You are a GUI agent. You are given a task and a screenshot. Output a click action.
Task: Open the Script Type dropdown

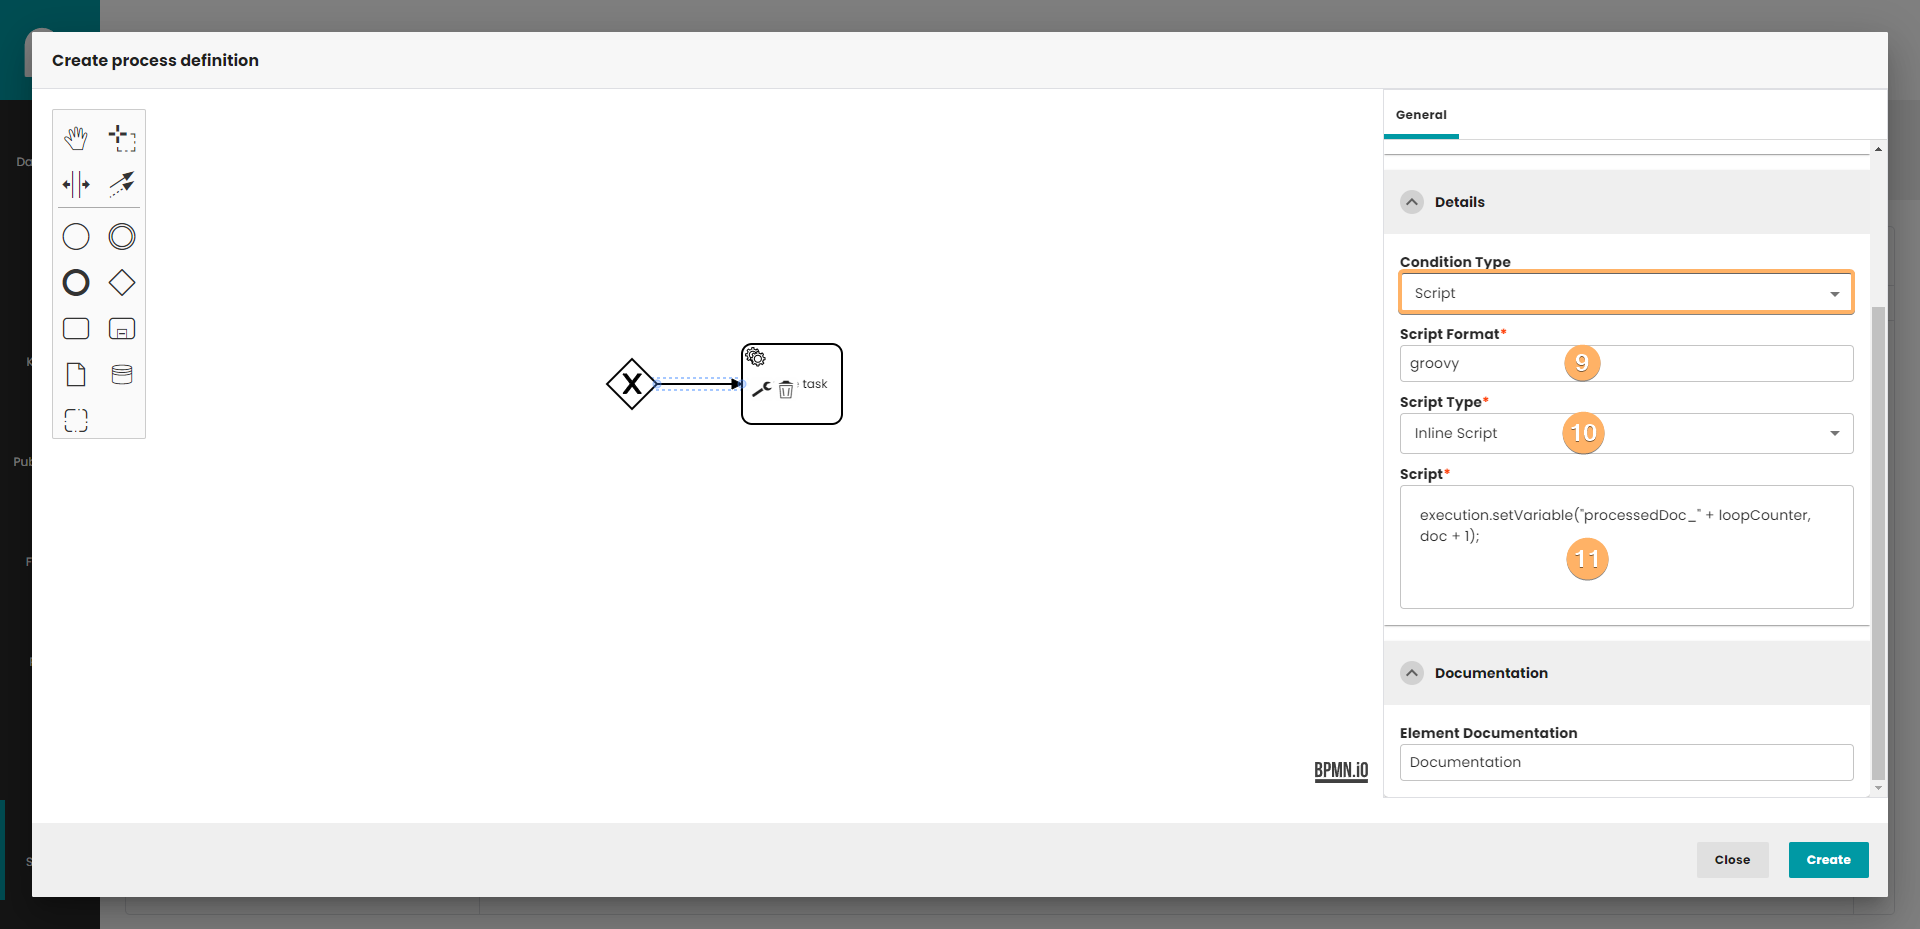[1625, 433]
